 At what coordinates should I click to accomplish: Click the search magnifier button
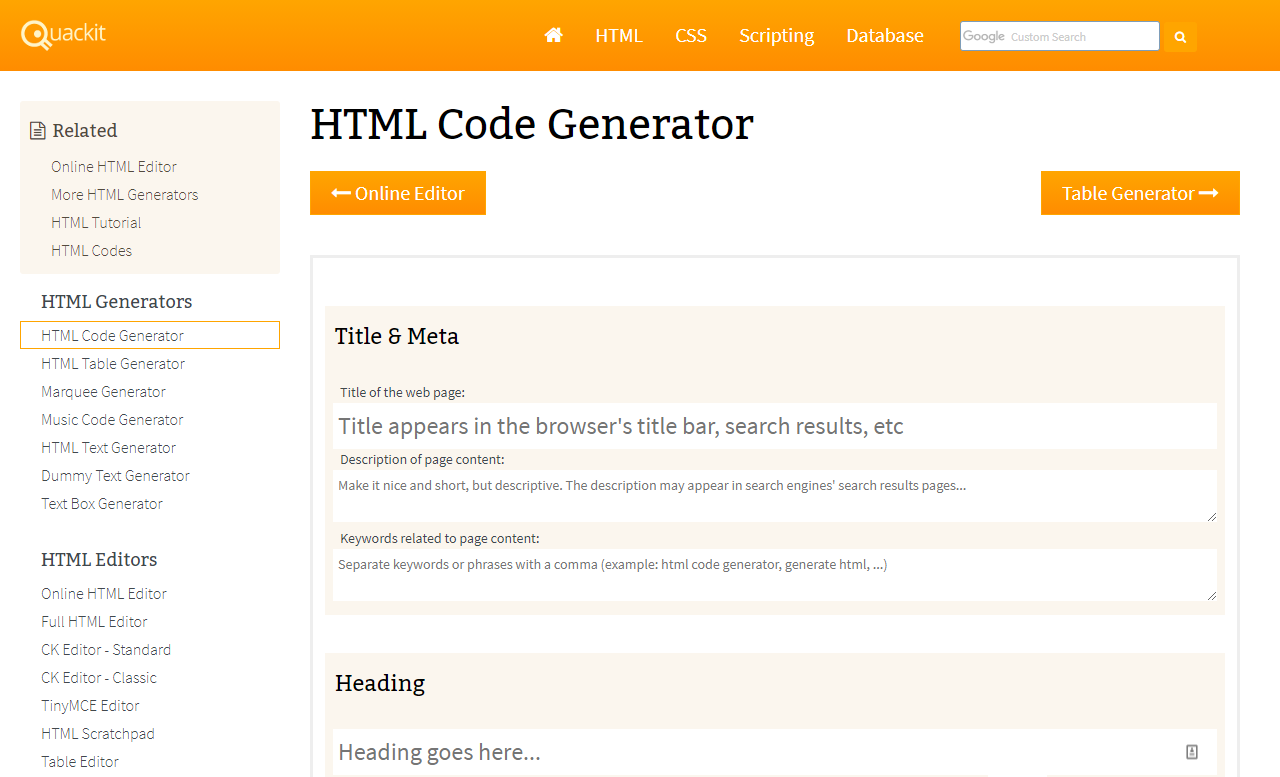tap(1180, 37)
